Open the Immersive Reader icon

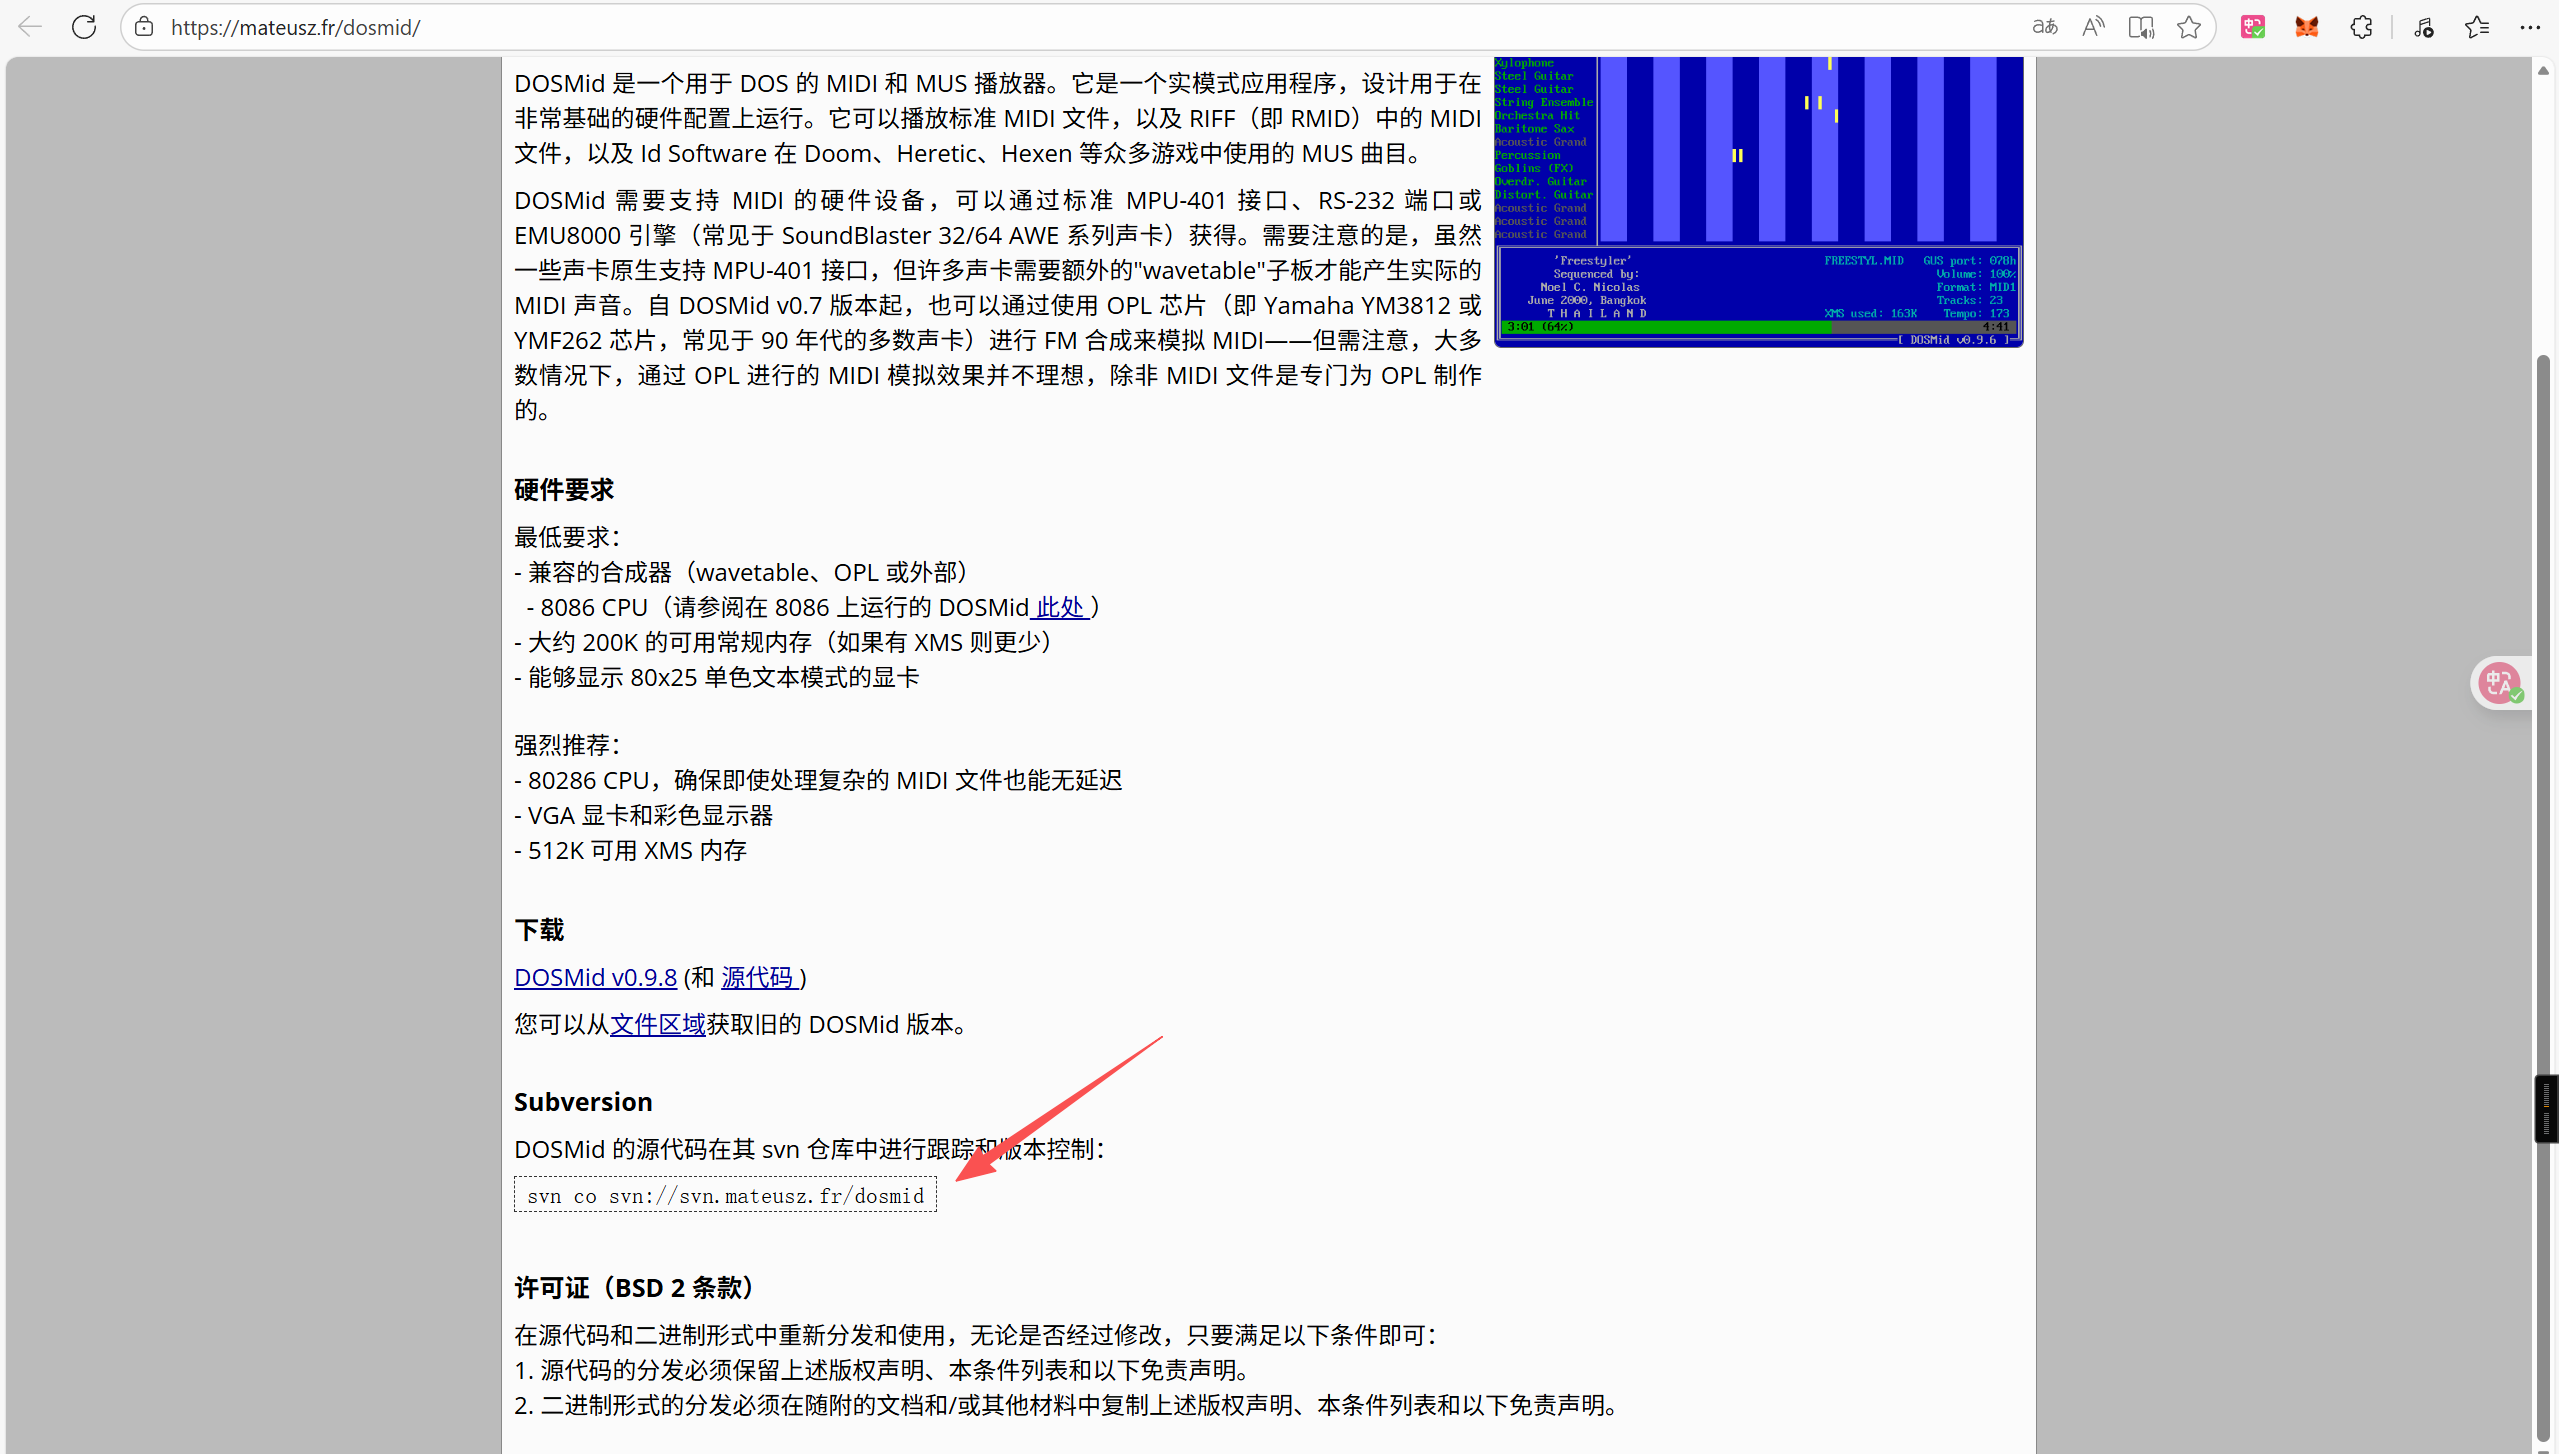click(2141, 27)
